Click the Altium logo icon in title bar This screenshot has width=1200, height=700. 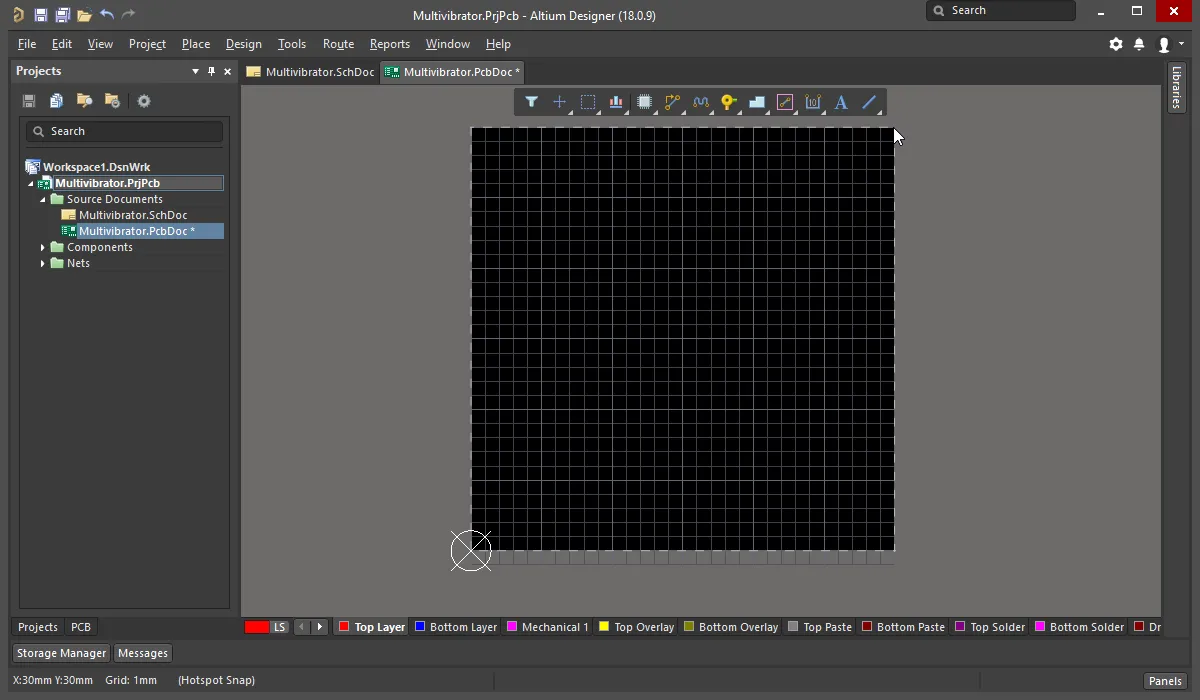point(18,15)
